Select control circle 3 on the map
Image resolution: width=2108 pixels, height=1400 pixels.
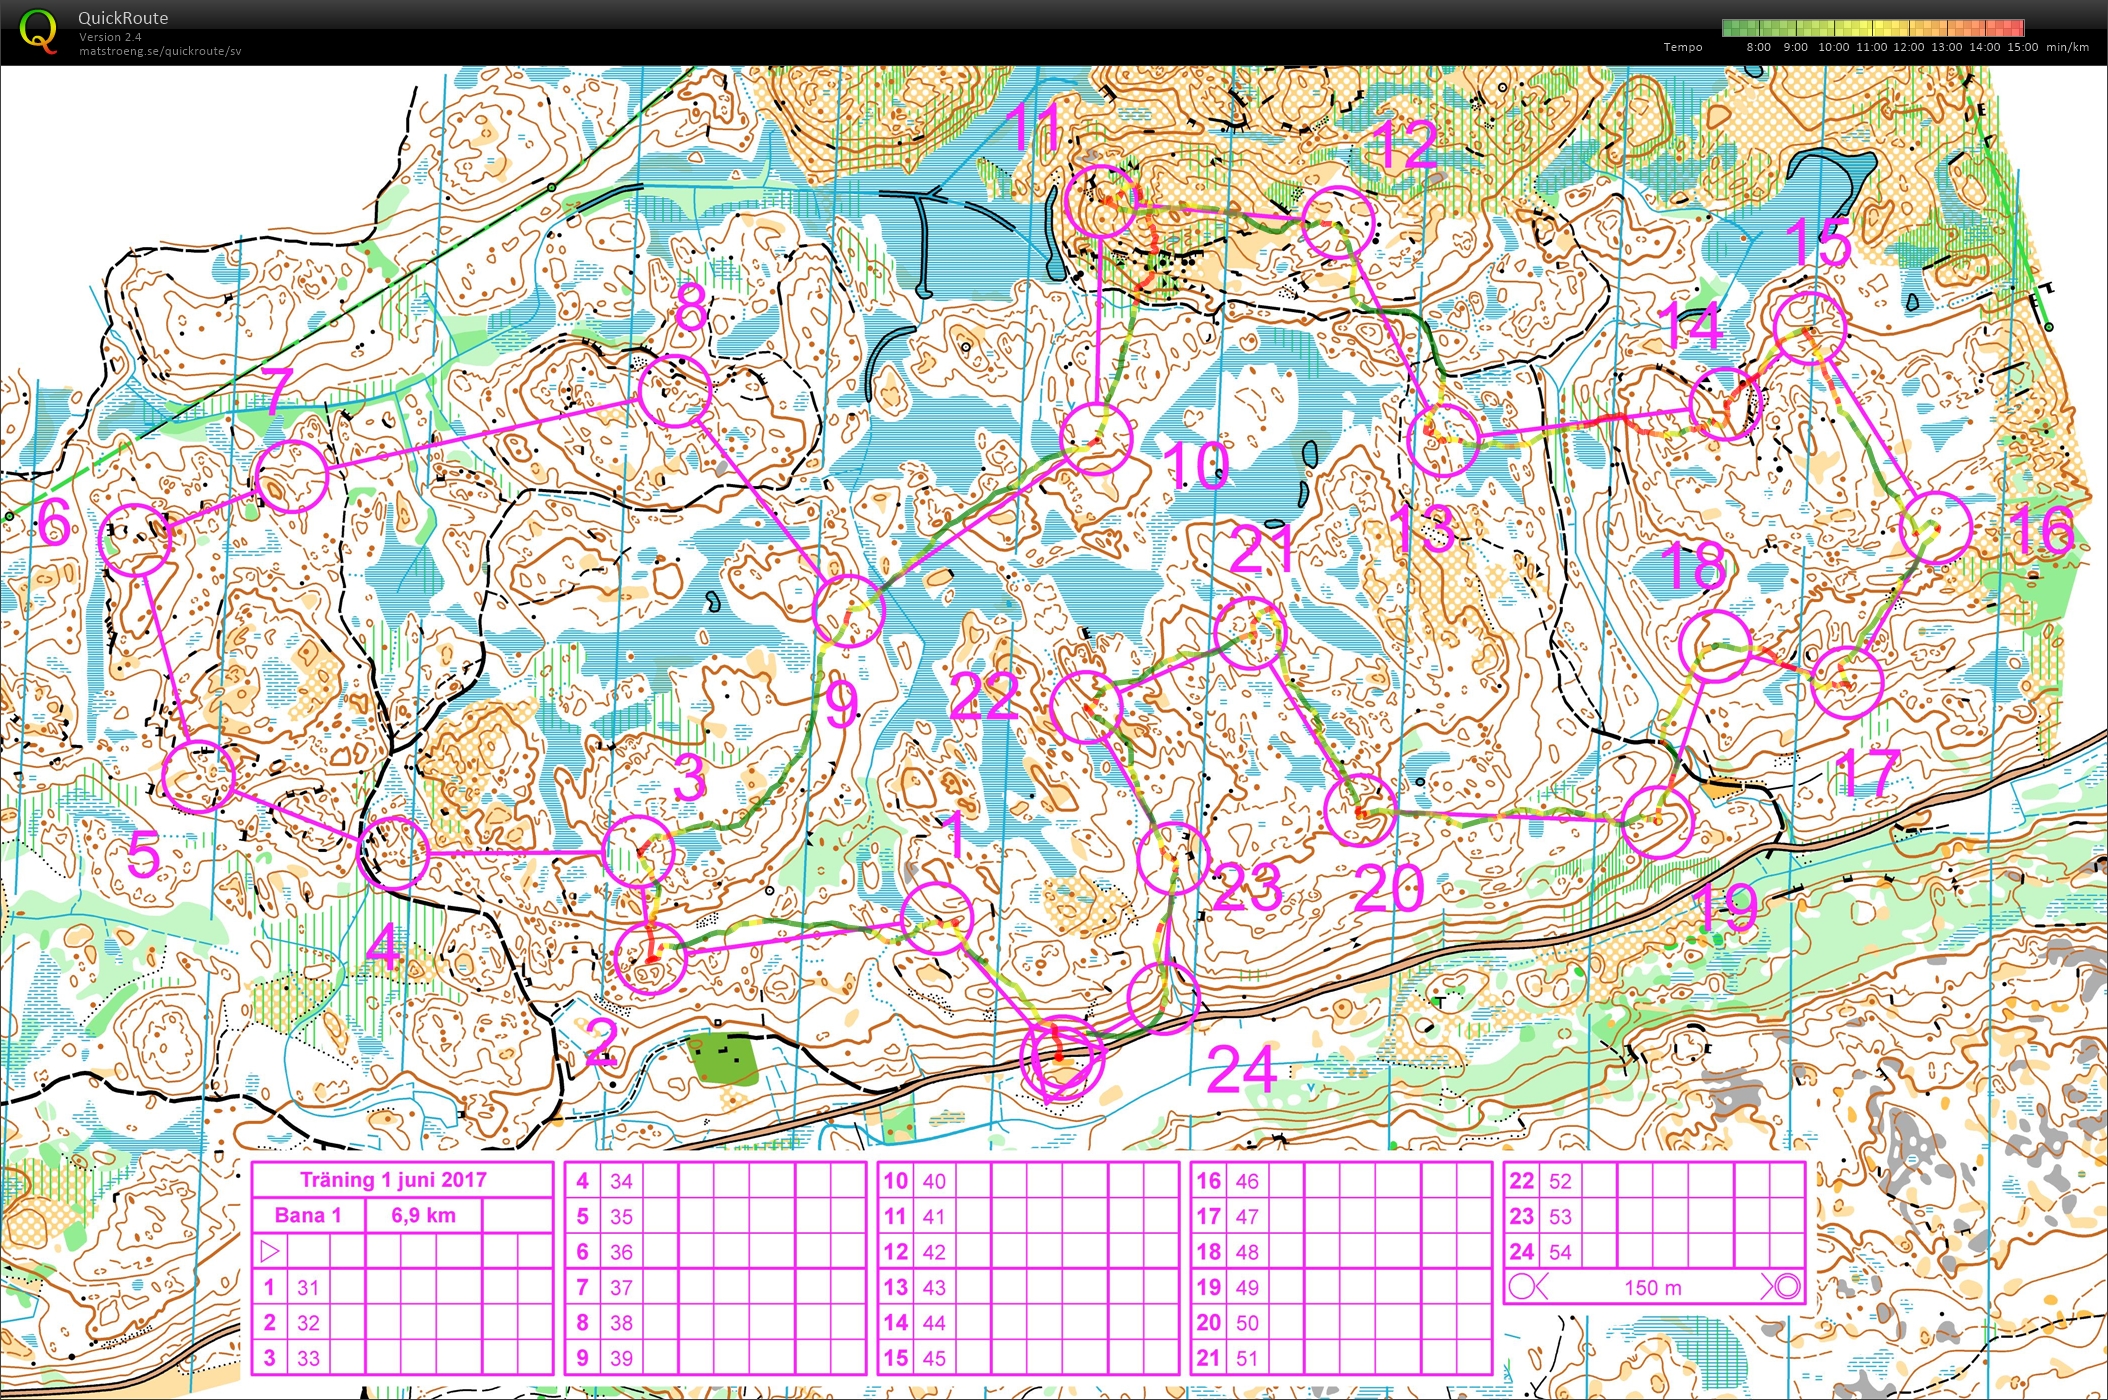(x=640, y=851)
